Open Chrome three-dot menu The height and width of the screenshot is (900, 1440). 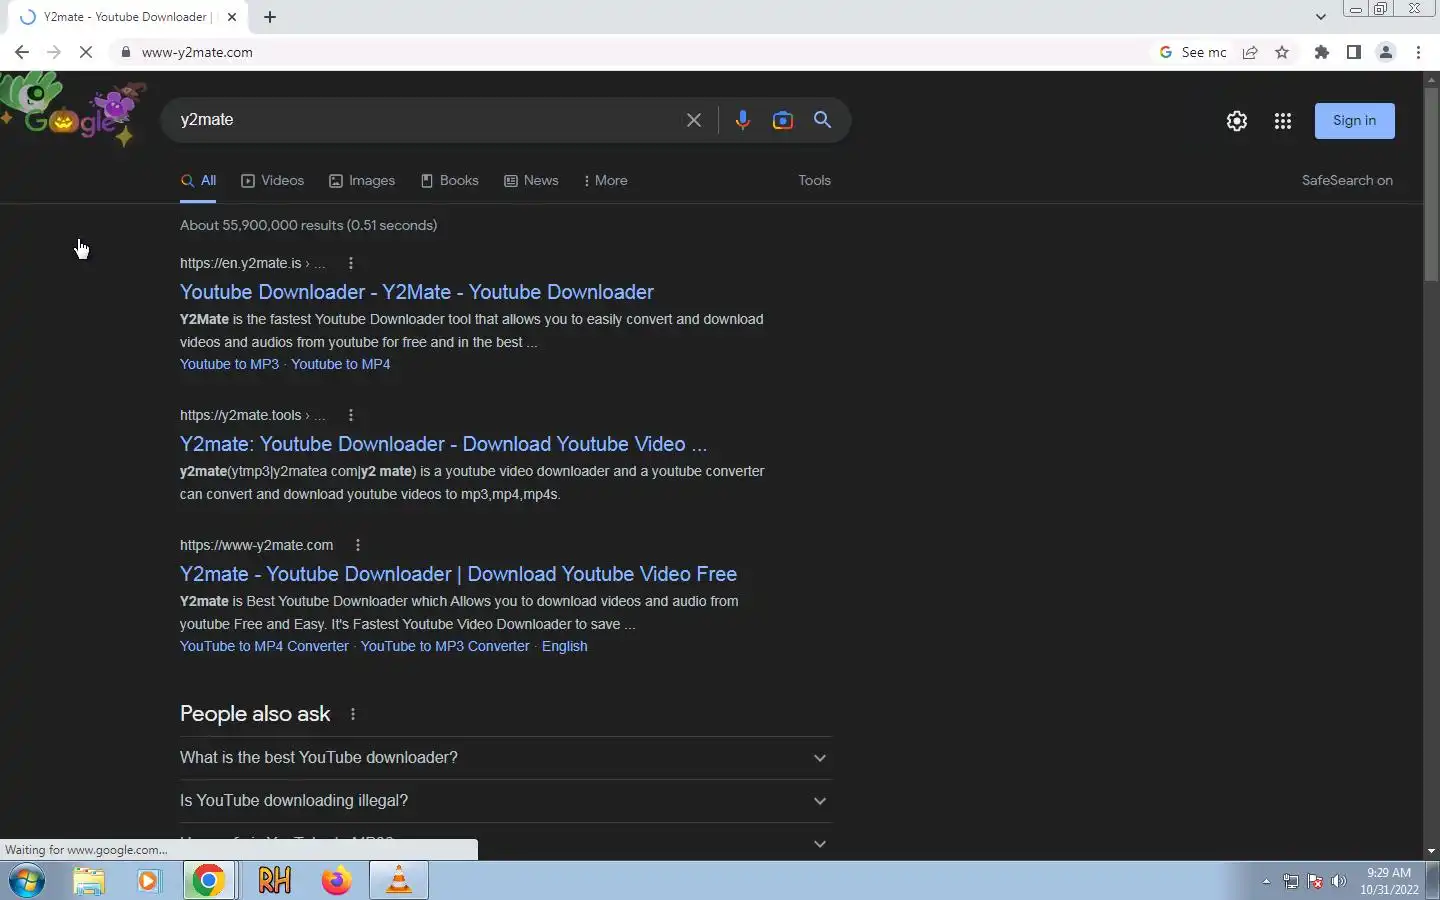1418,52
